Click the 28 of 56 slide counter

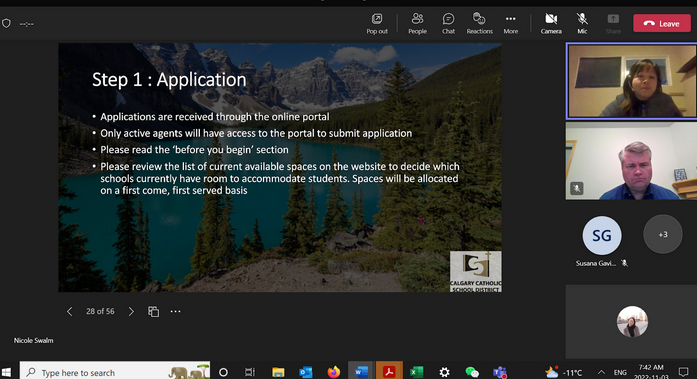tap(100, 311)
